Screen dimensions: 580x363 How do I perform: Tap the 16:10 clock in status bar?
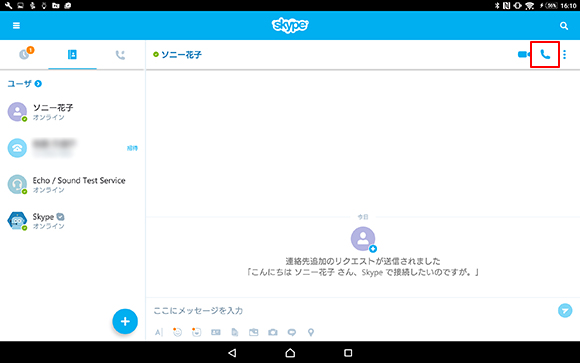pyautogui.click(x=569, y=6)
